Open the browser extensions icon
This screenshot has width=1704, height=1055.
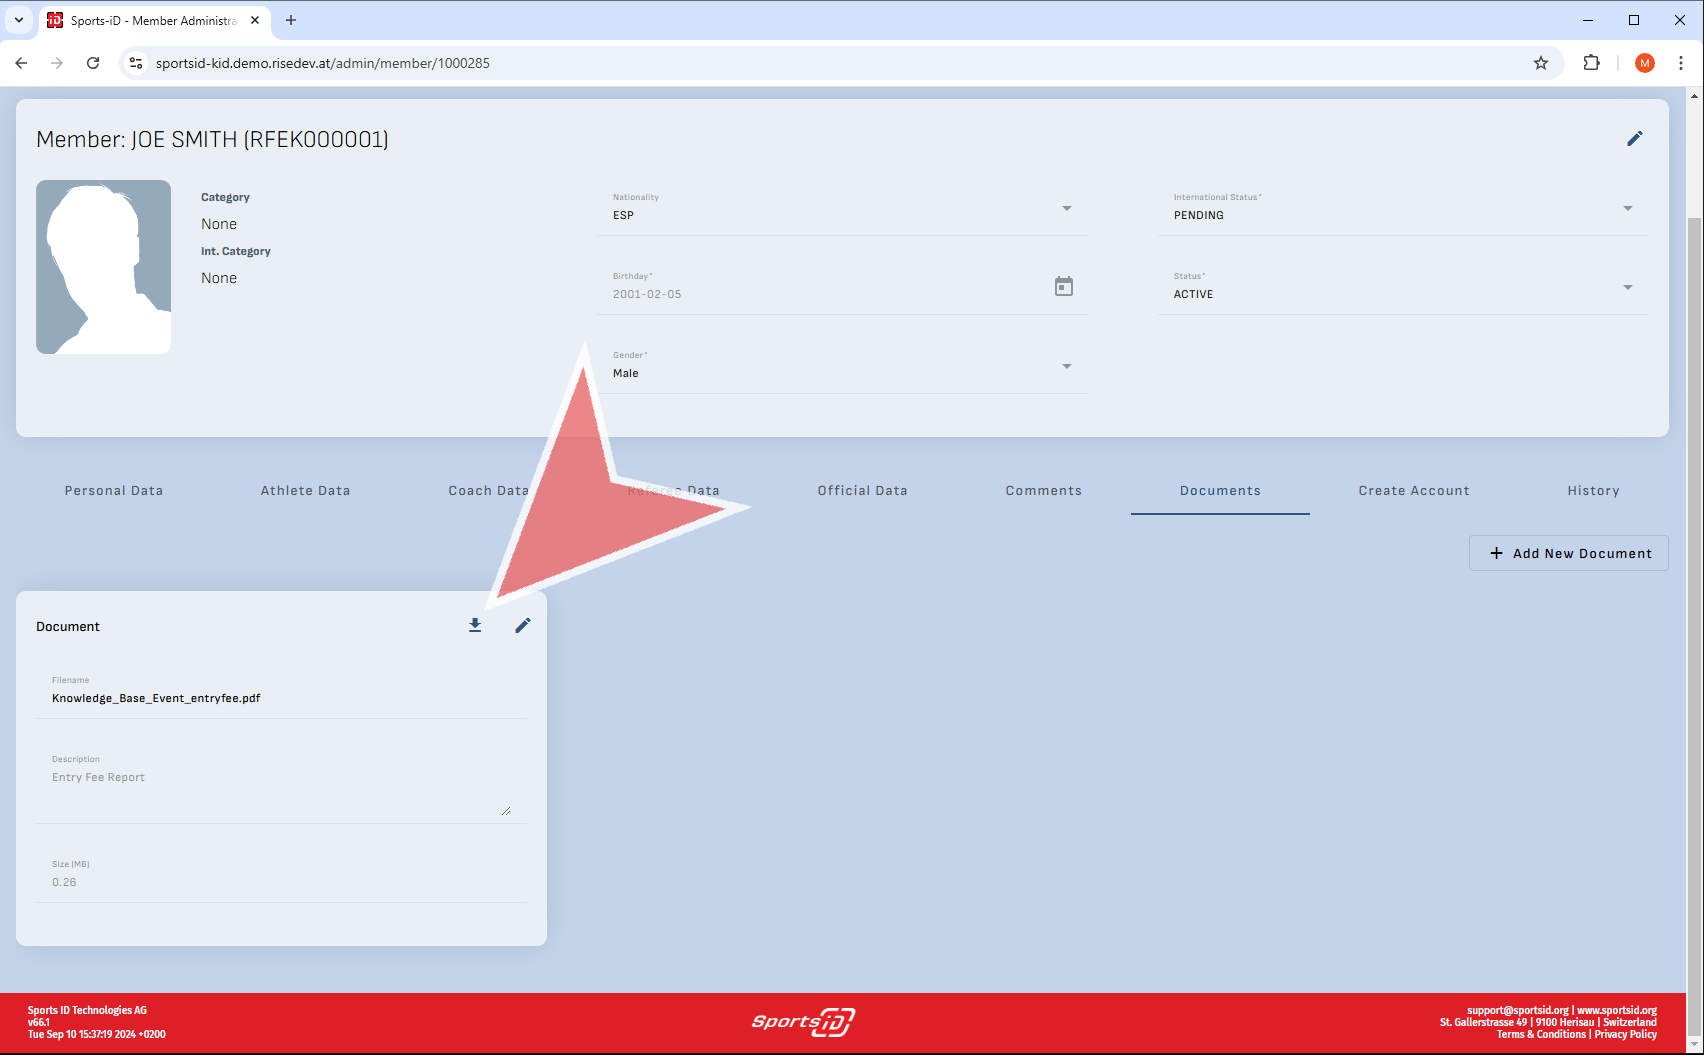tap(1591, 63)
